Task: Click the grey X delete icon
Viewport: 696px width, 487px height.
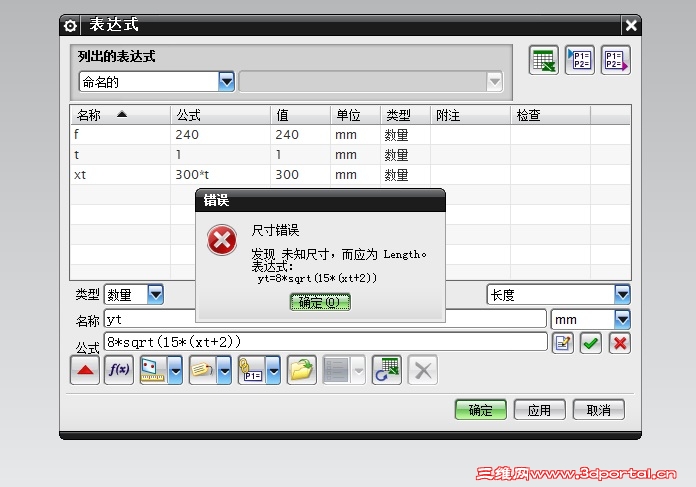Action: coord(423,370)
